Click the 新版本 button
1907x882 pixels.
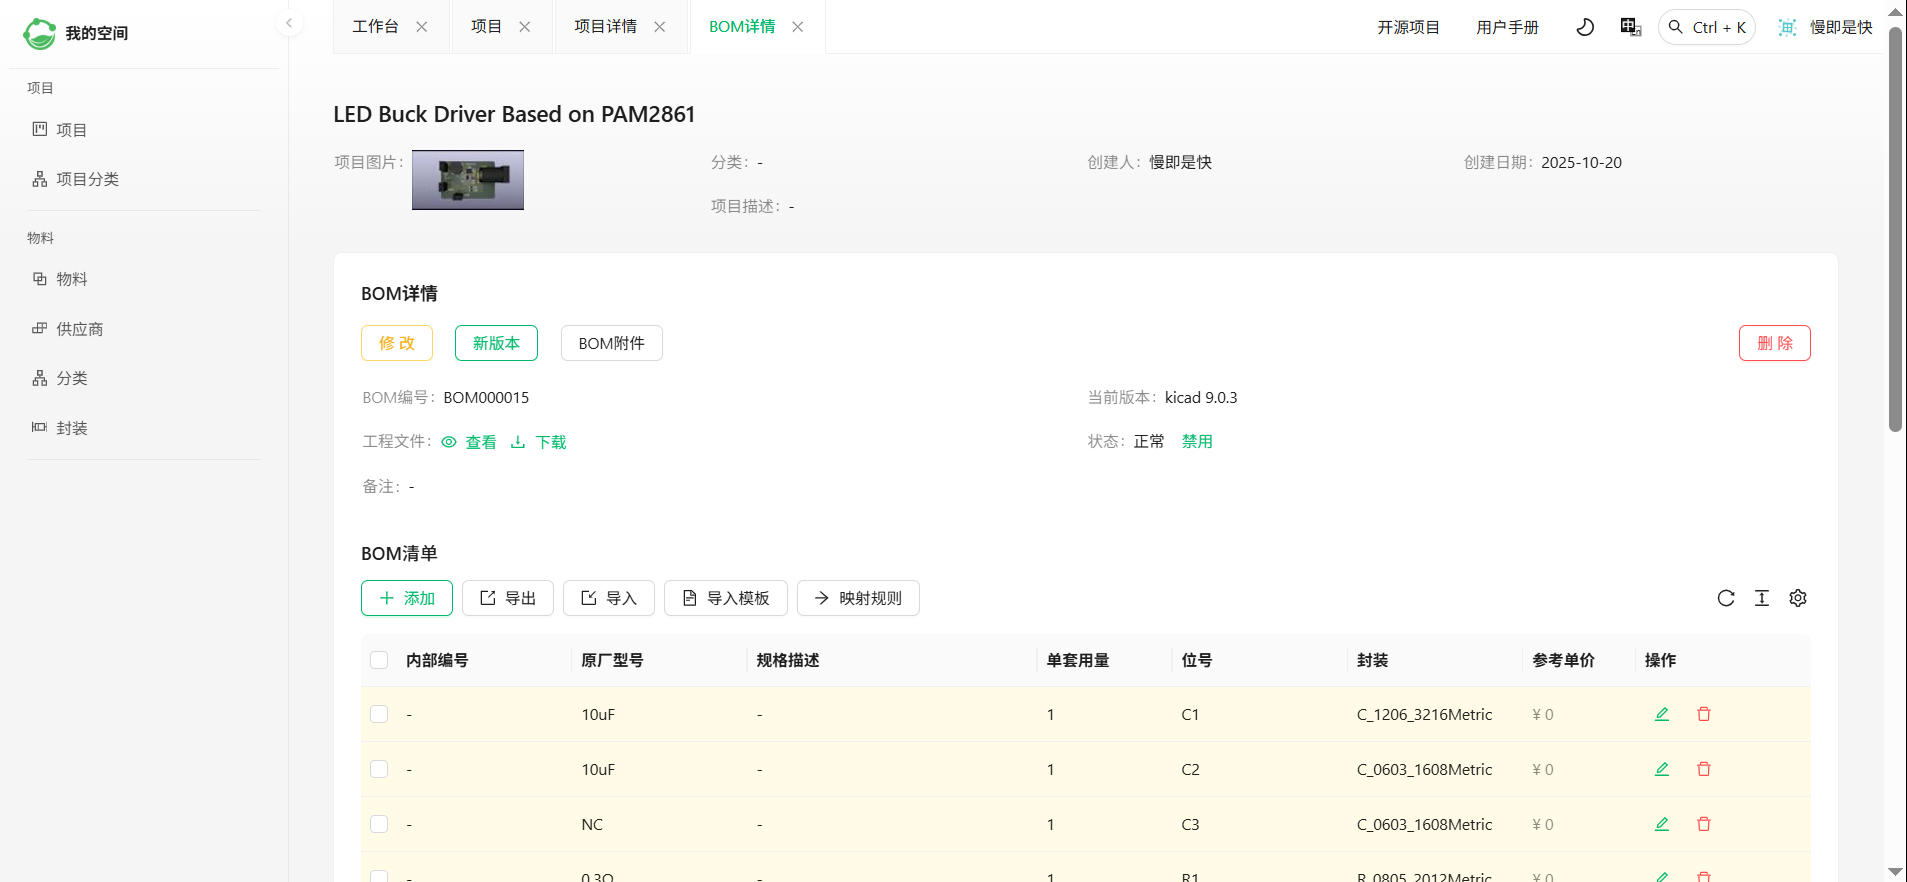(x=496, y=343)
